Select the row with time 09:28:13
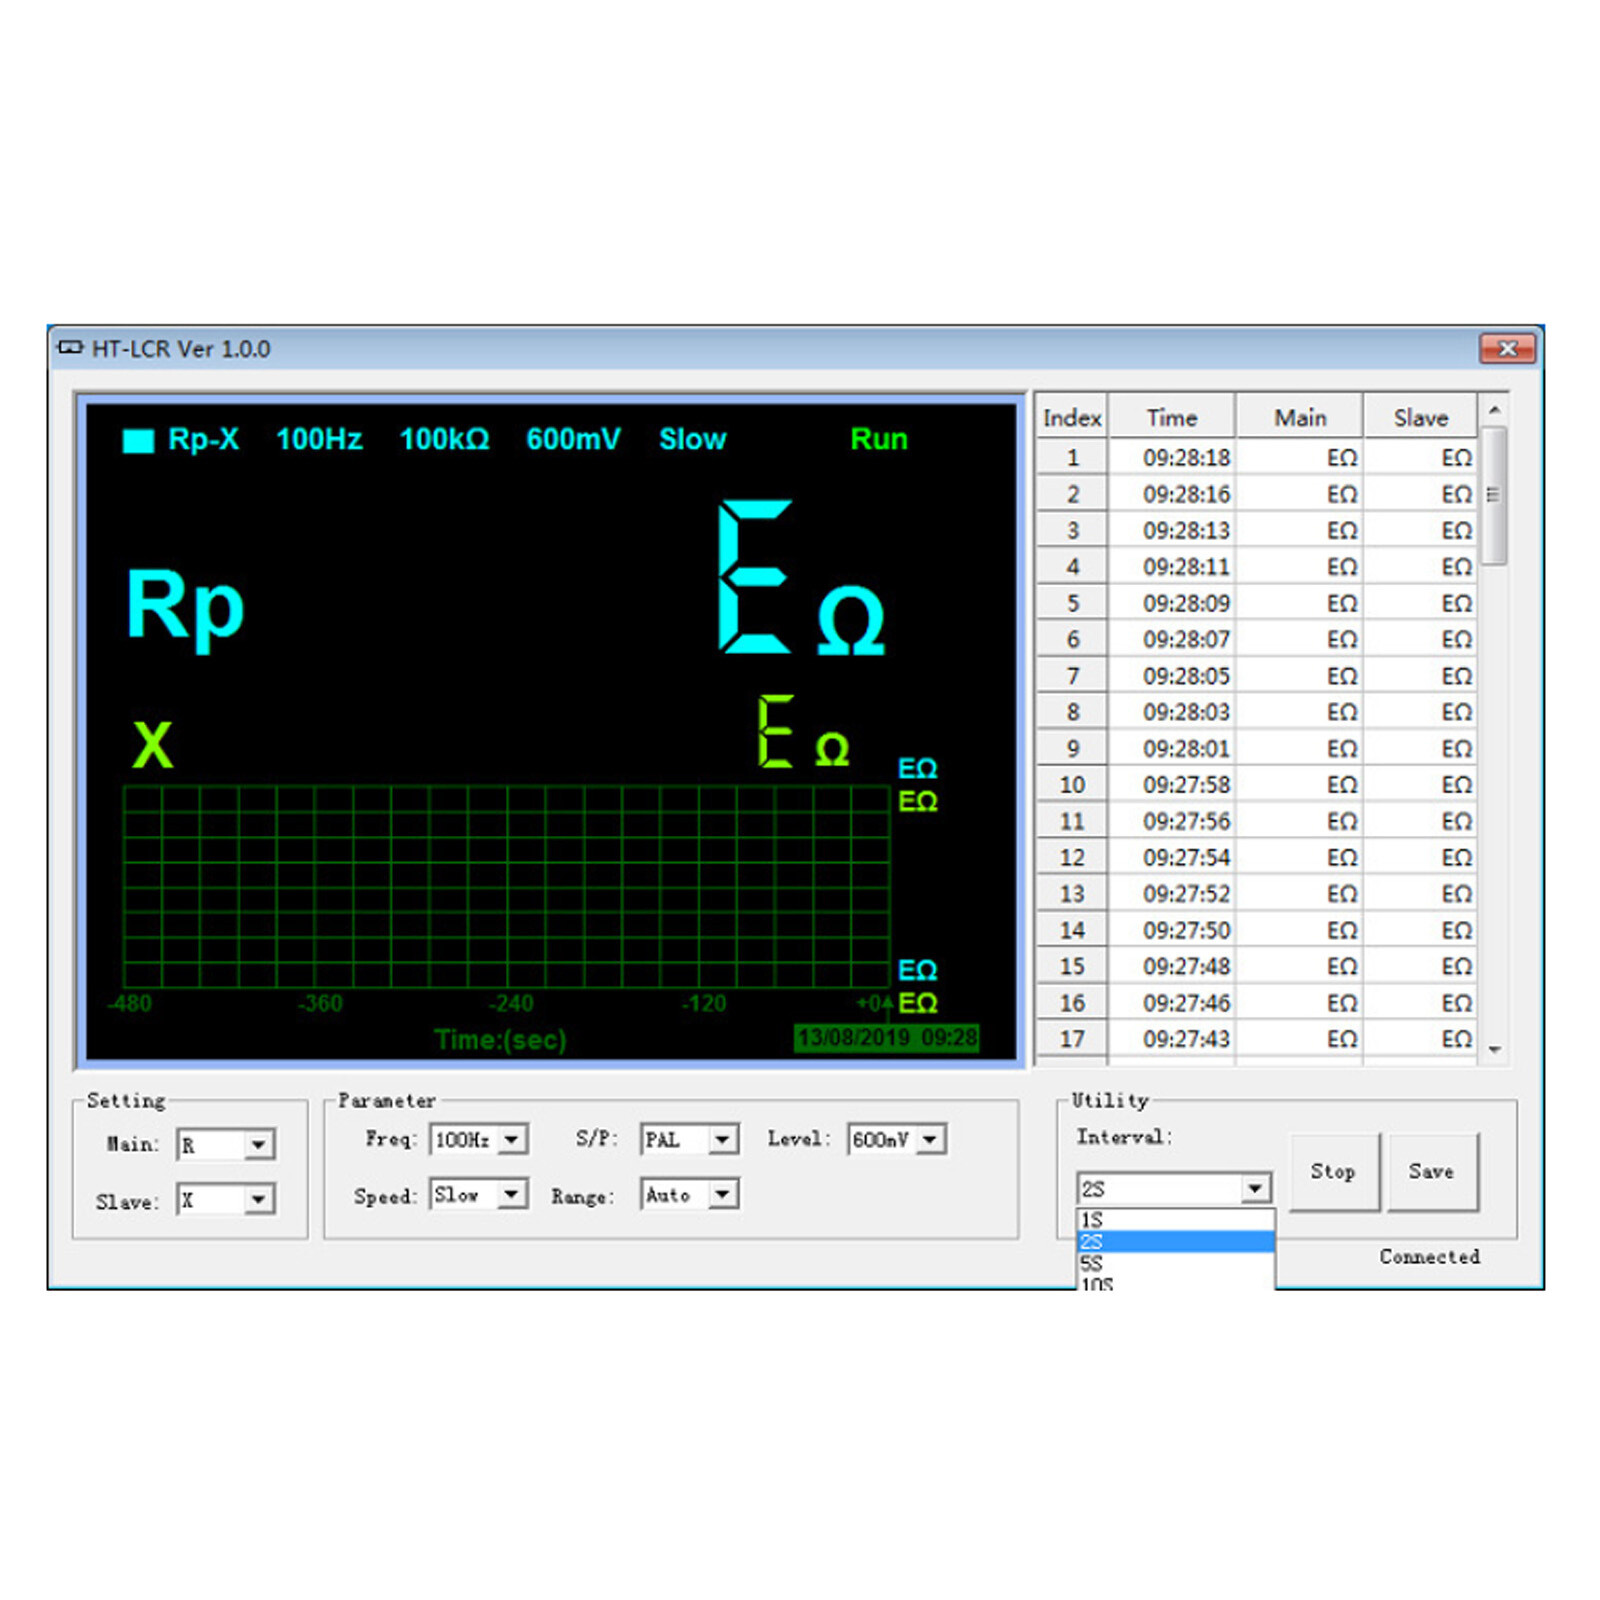The width and height of the screenshot is (1600, 1600). (x=1256, y=530)
